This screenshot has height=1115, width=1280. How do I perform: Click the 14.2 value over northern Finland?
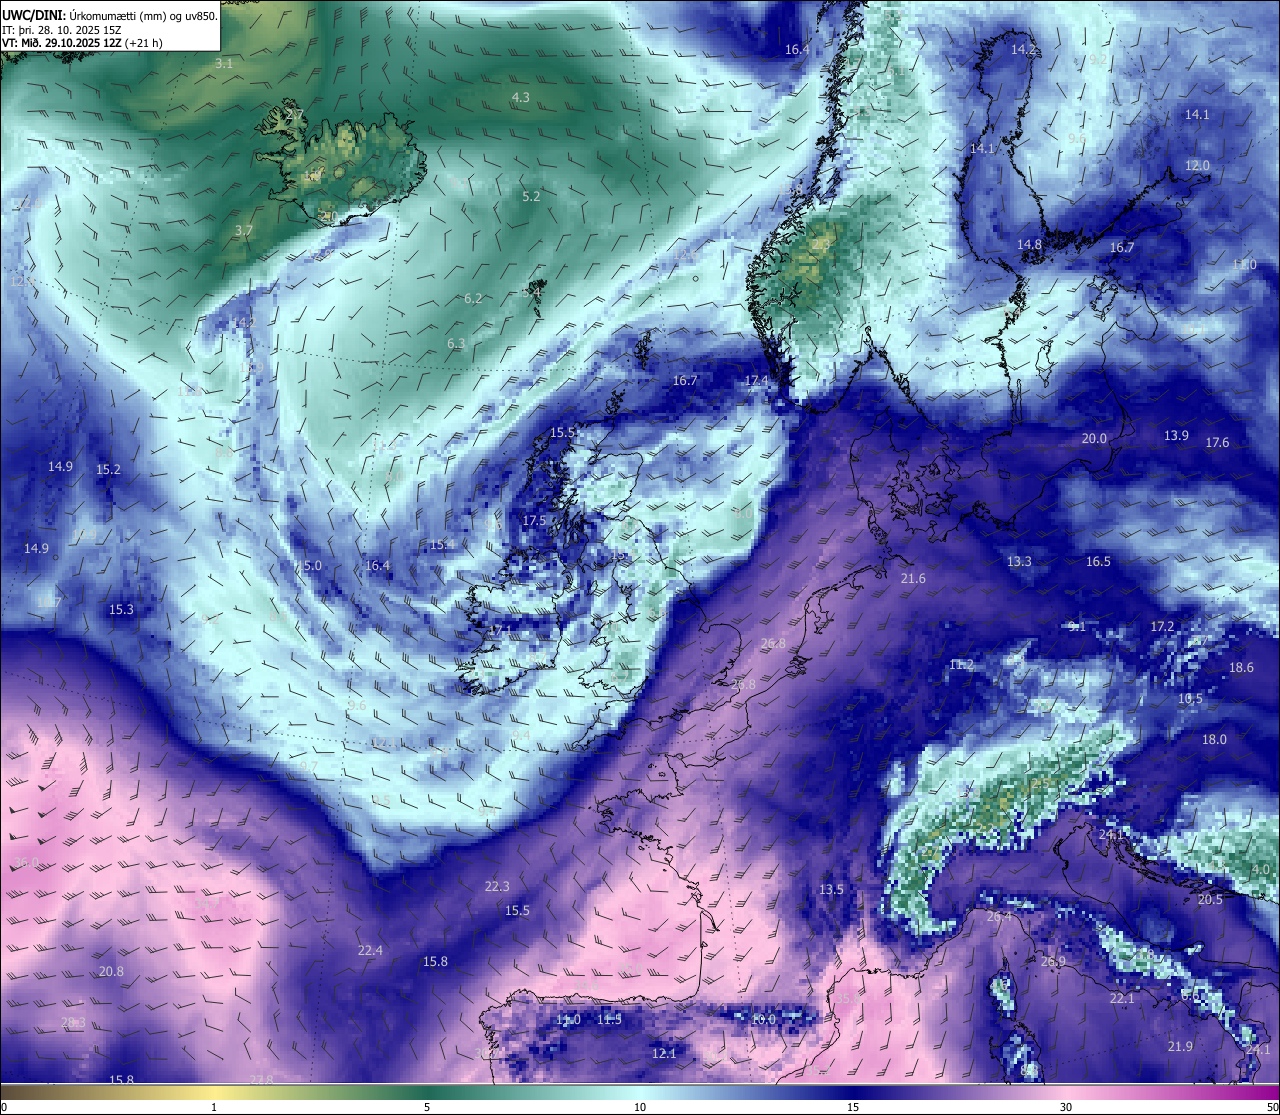[1023, 49]
